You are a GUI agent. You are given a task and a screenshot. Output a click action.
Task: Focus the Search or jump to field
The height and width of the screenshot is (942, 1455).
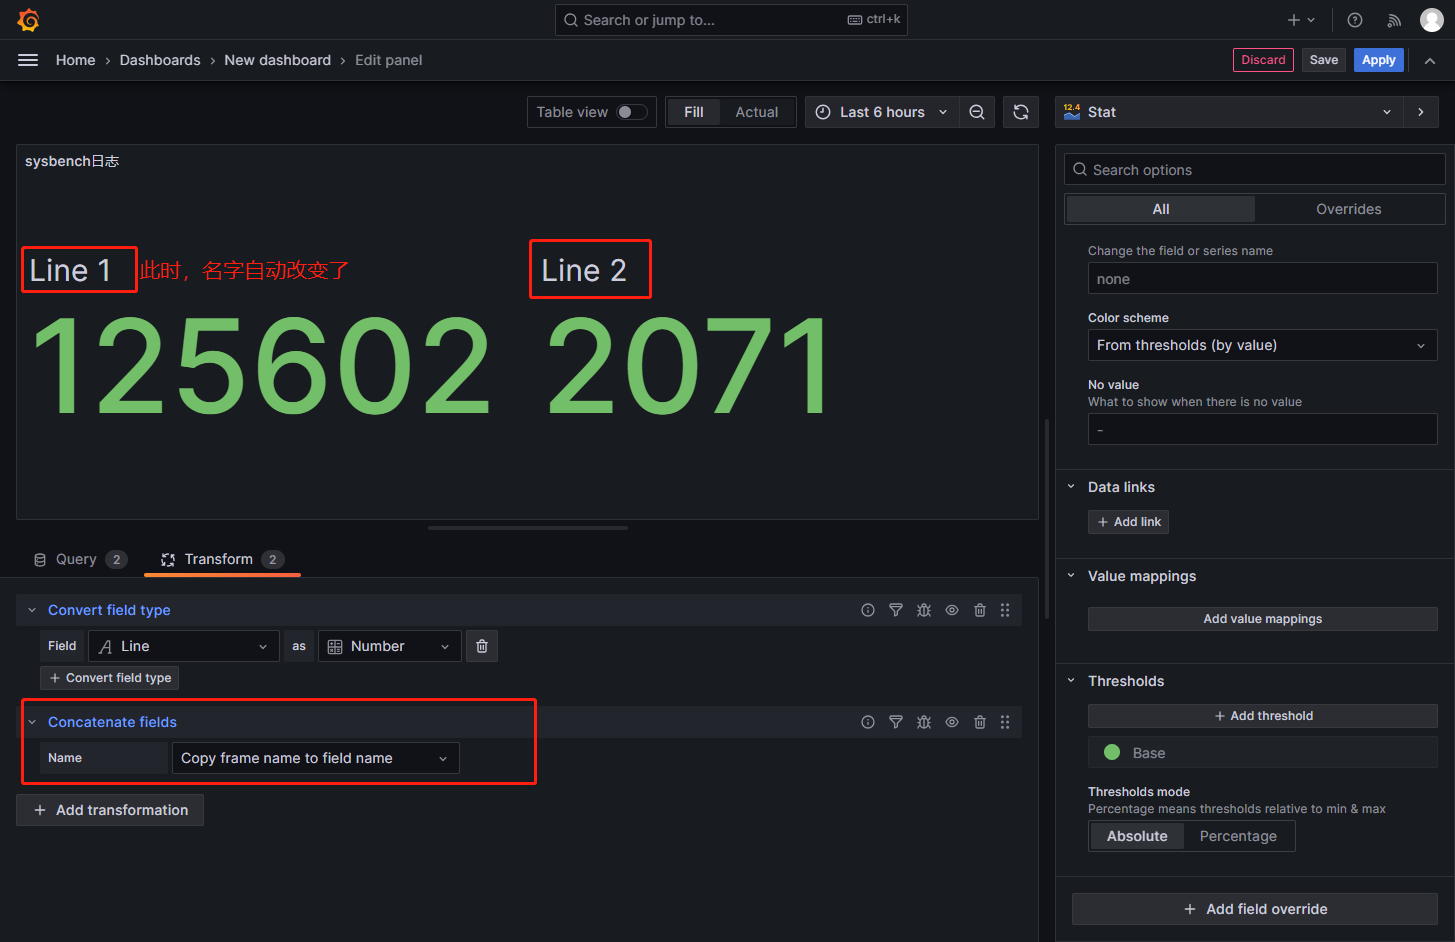coord(731,20)
